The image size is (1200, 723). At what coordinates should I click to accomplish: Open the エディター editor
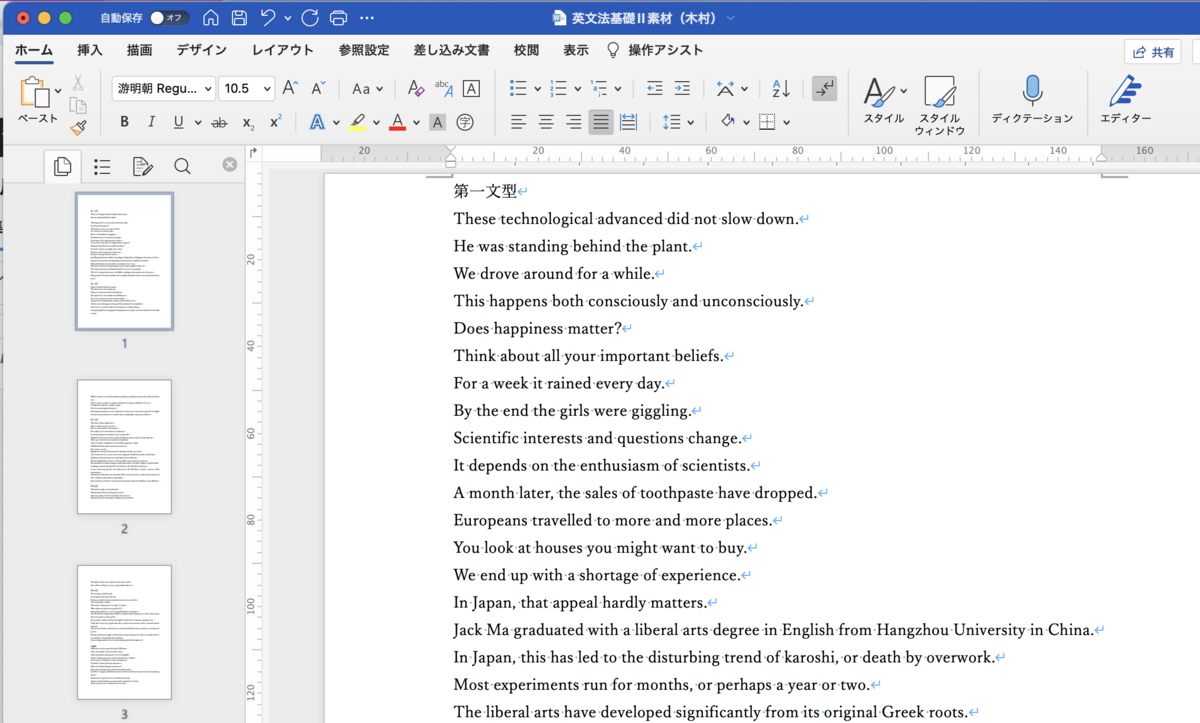1126,100
